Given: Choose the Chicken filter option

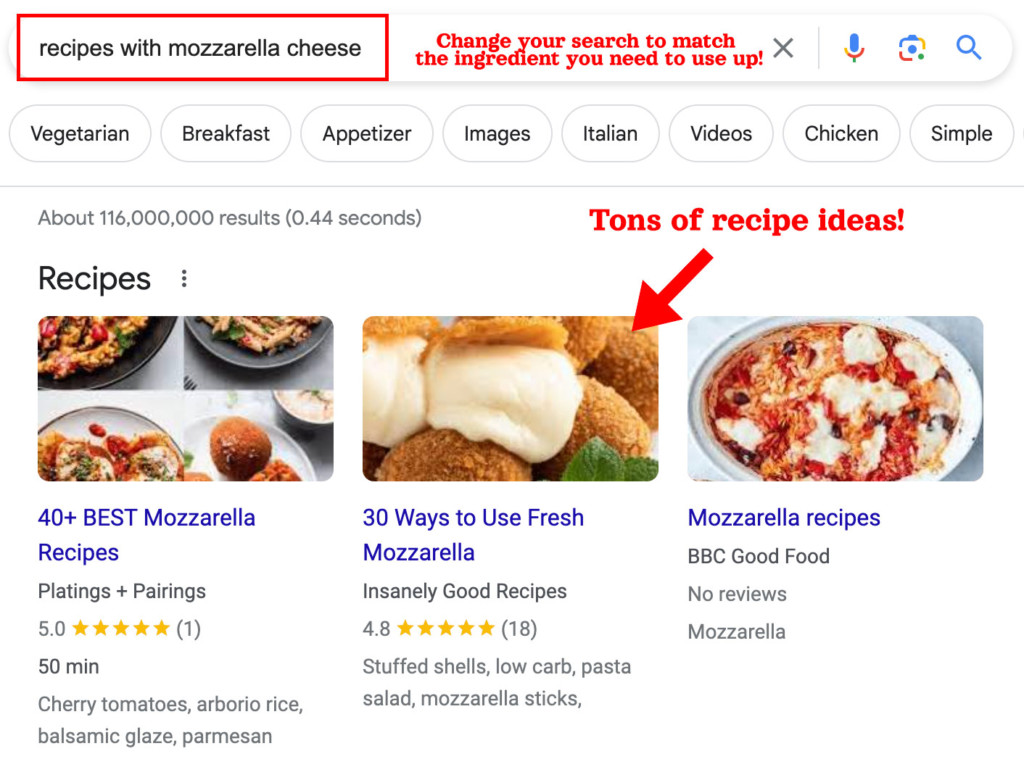Looking at the screenshot, I should coord(841,133).
